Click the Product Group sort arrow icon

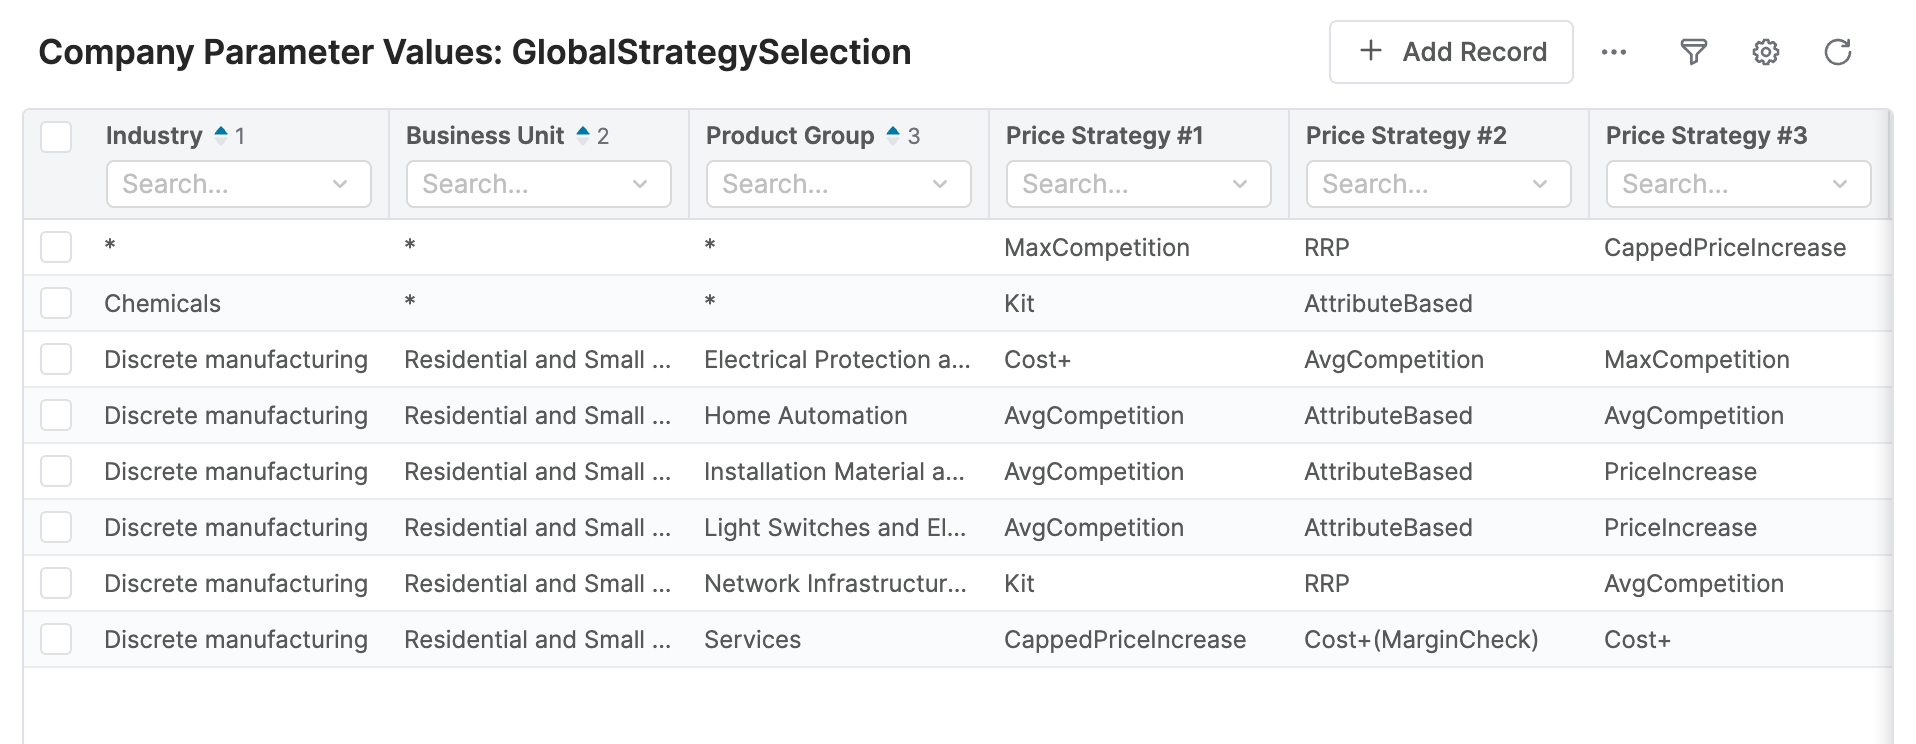pyautogui.click(x=894, y=135)
